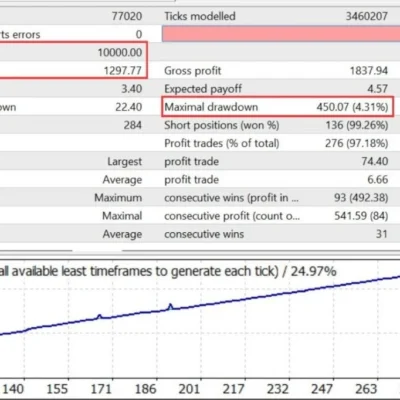Click the average consecutive wins value 31
The height and width of the screenshot is (400, 400).
[x=382, y=234]
